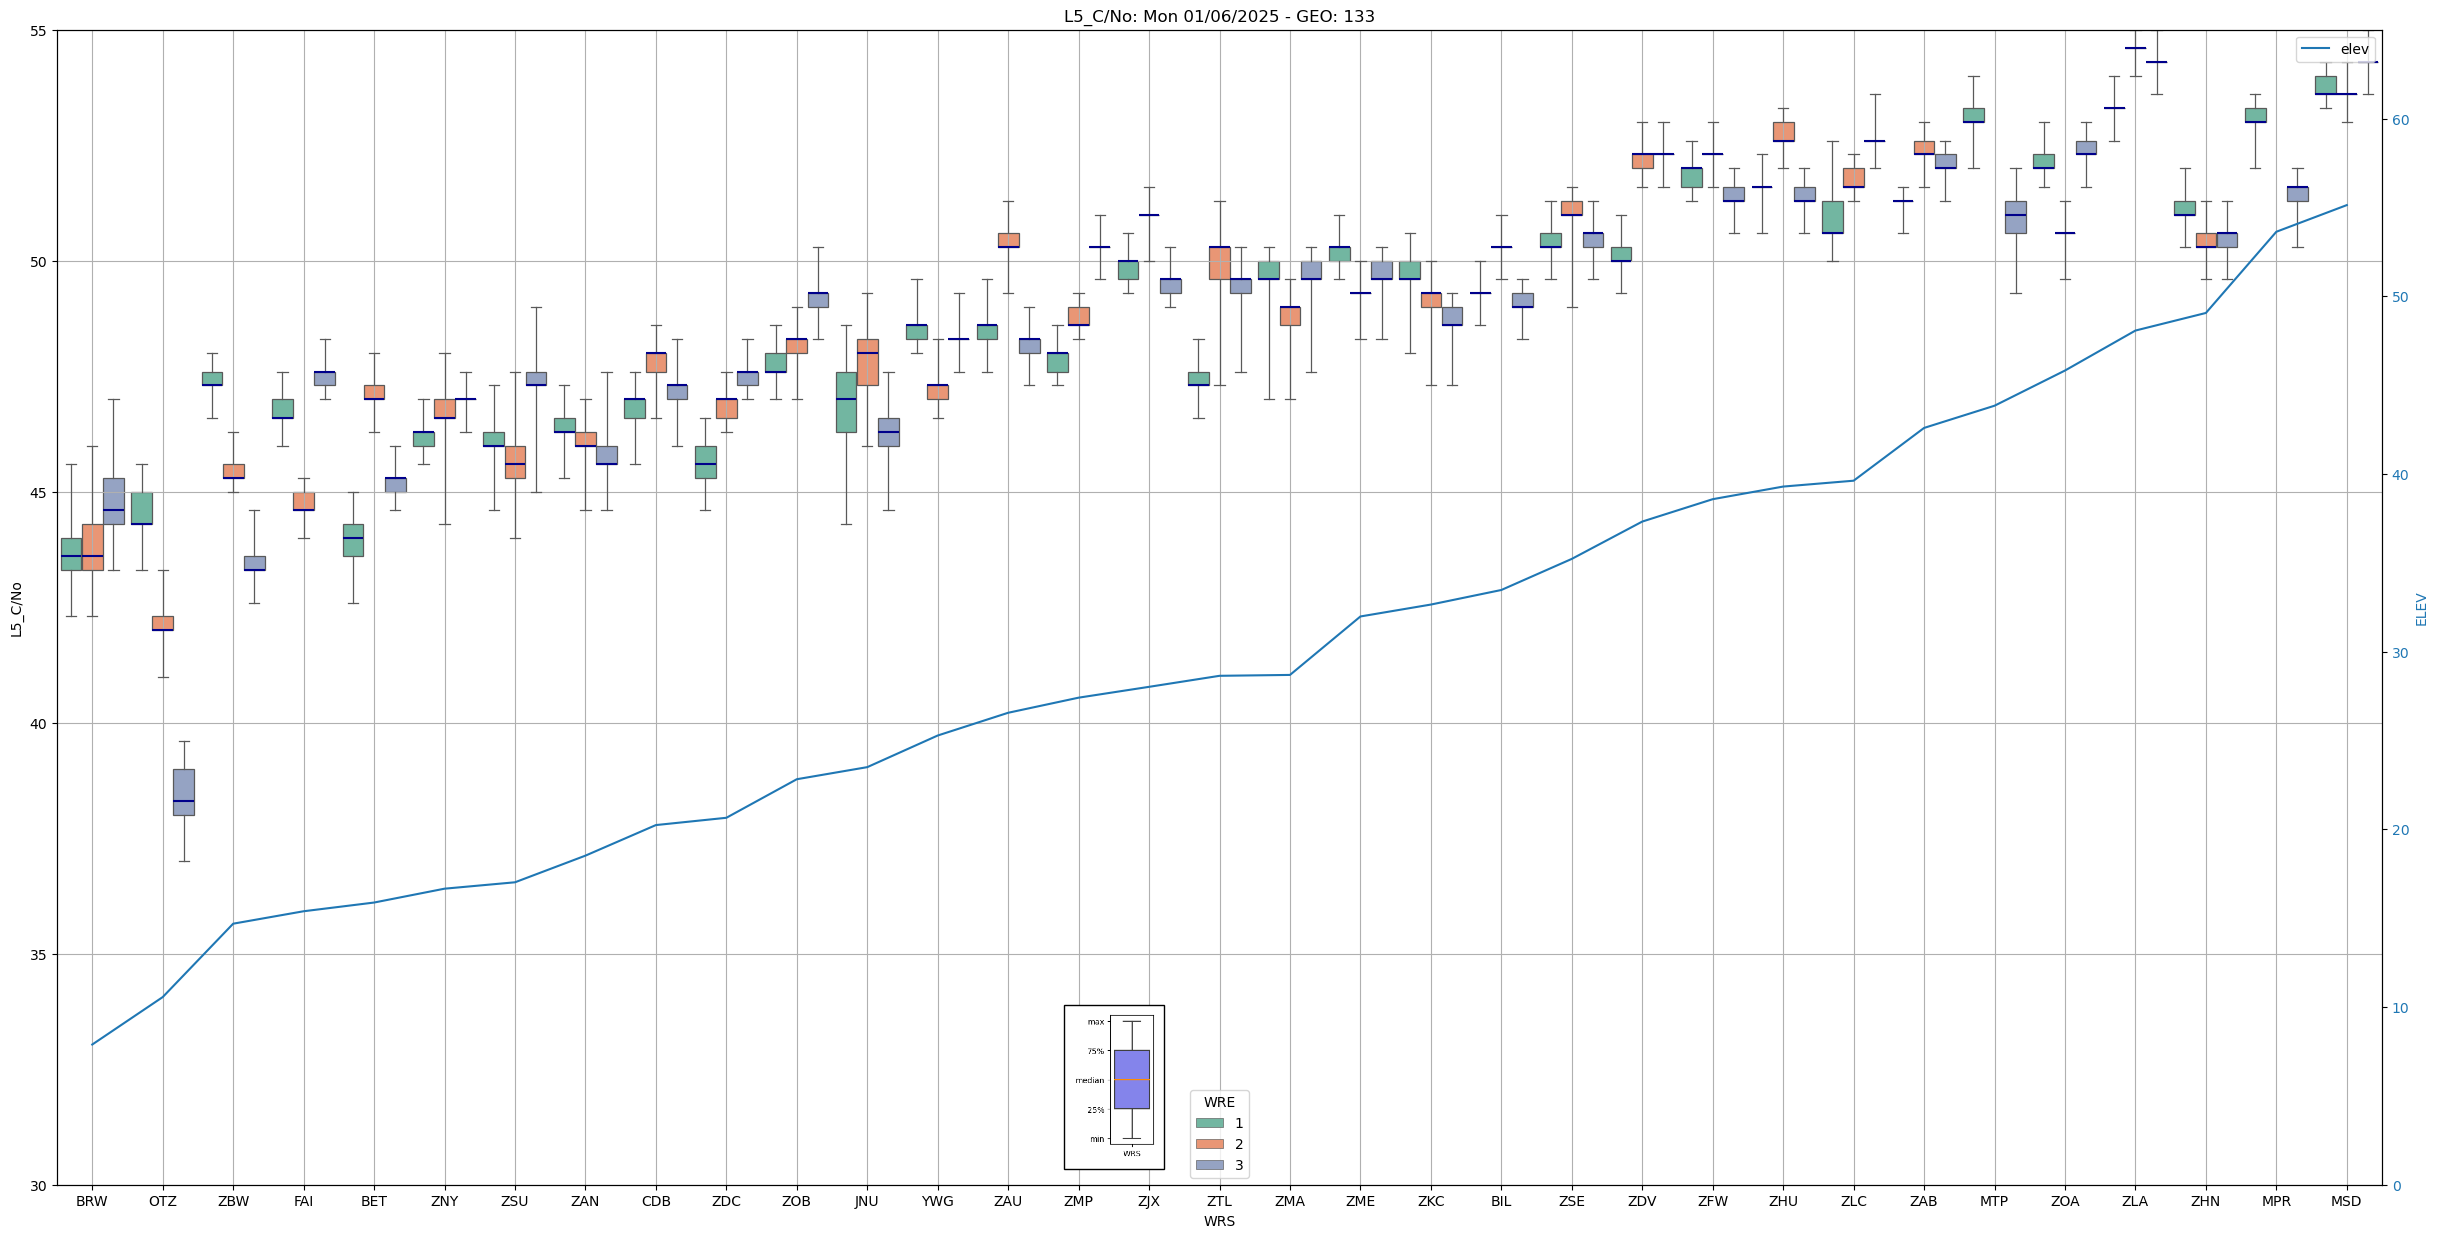Select the OTZ station tick label
This screenshot has width=2439, height=1238.
tap(162, 1201)
